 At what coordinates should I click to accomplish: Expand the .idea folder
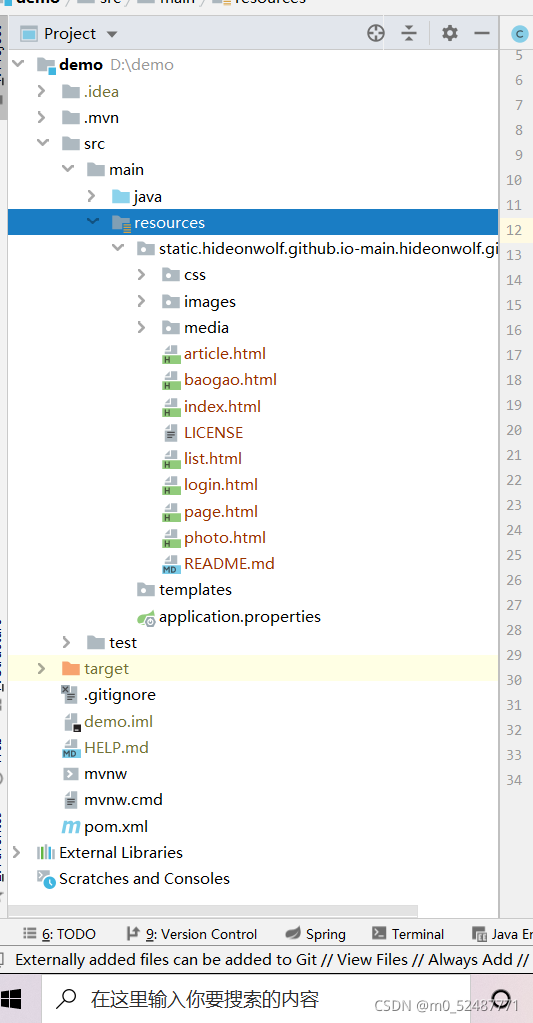point(42,91)
